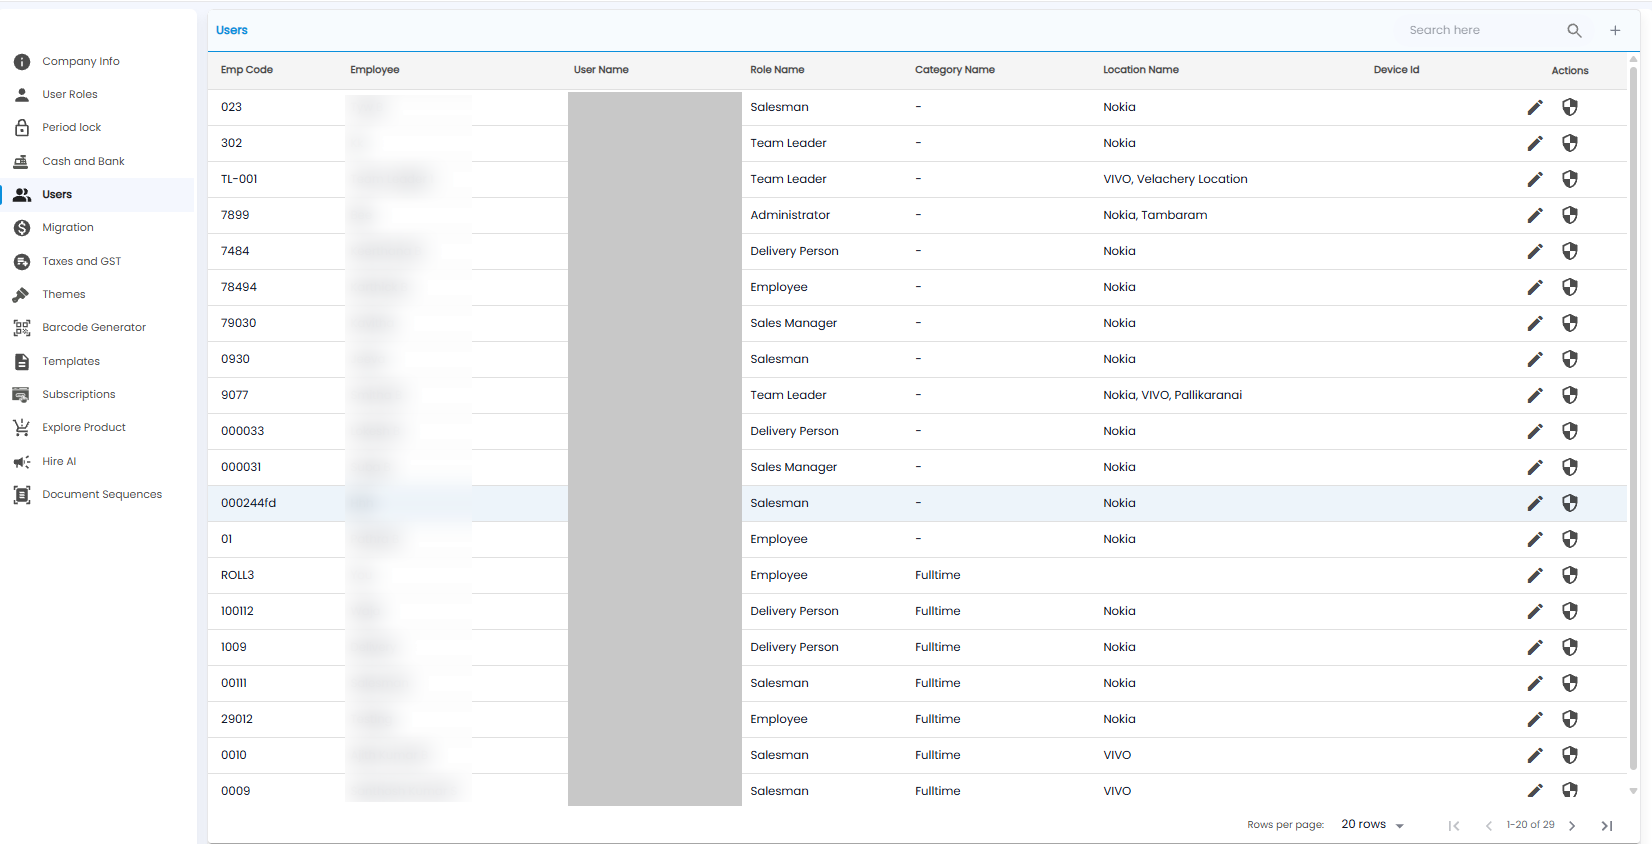Click shield icon for Emp Code ROLL3
The width and height of the screenshot is (1652, 844).
(x=1570, y=575)
